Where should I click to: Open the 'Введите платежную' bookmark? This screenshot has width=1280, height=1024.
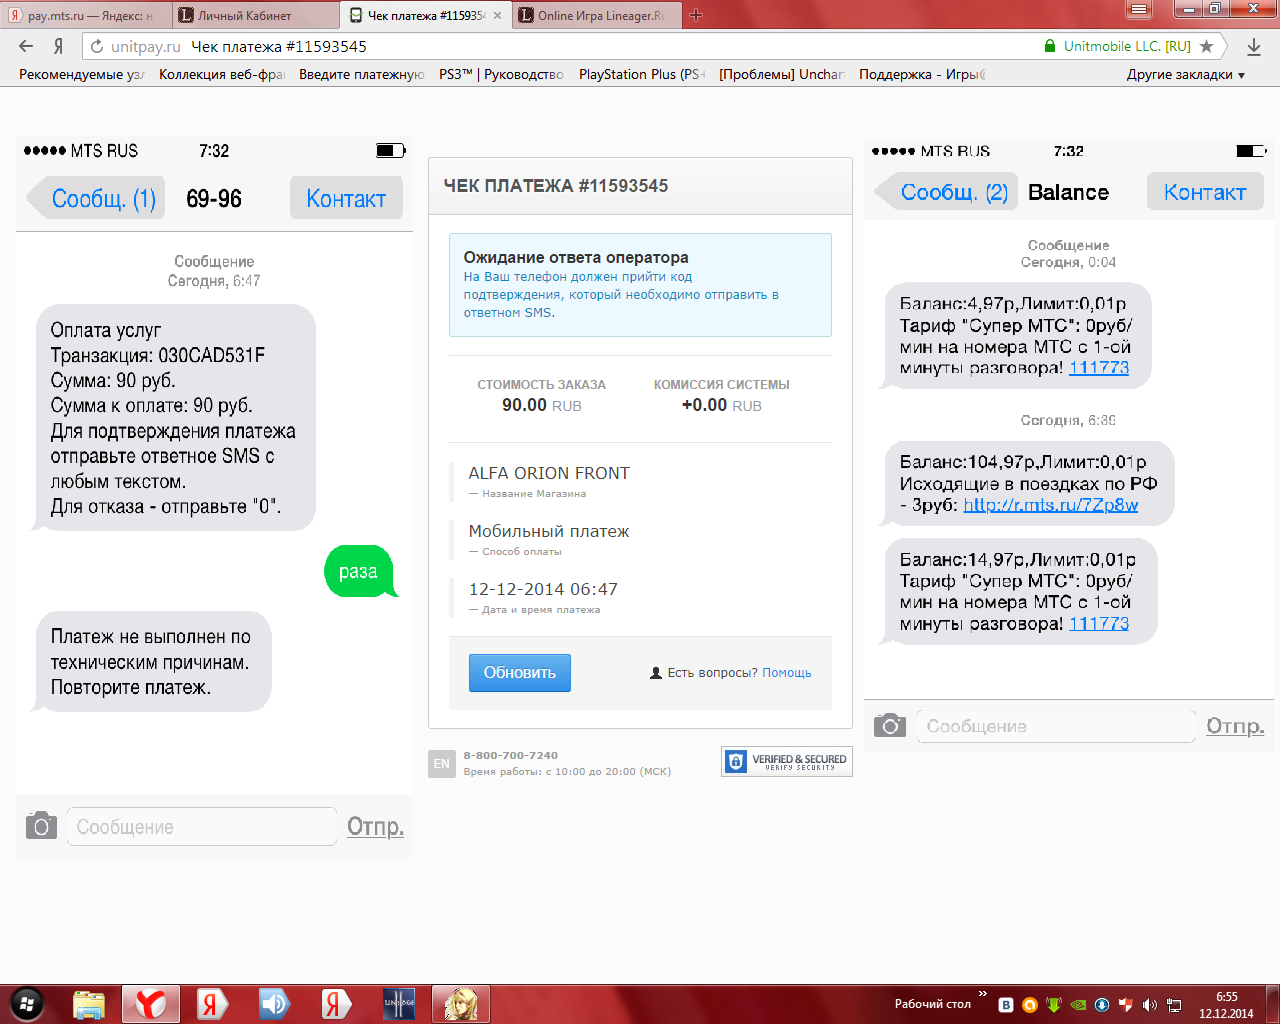pyautogui.click(x=362, y=74)
